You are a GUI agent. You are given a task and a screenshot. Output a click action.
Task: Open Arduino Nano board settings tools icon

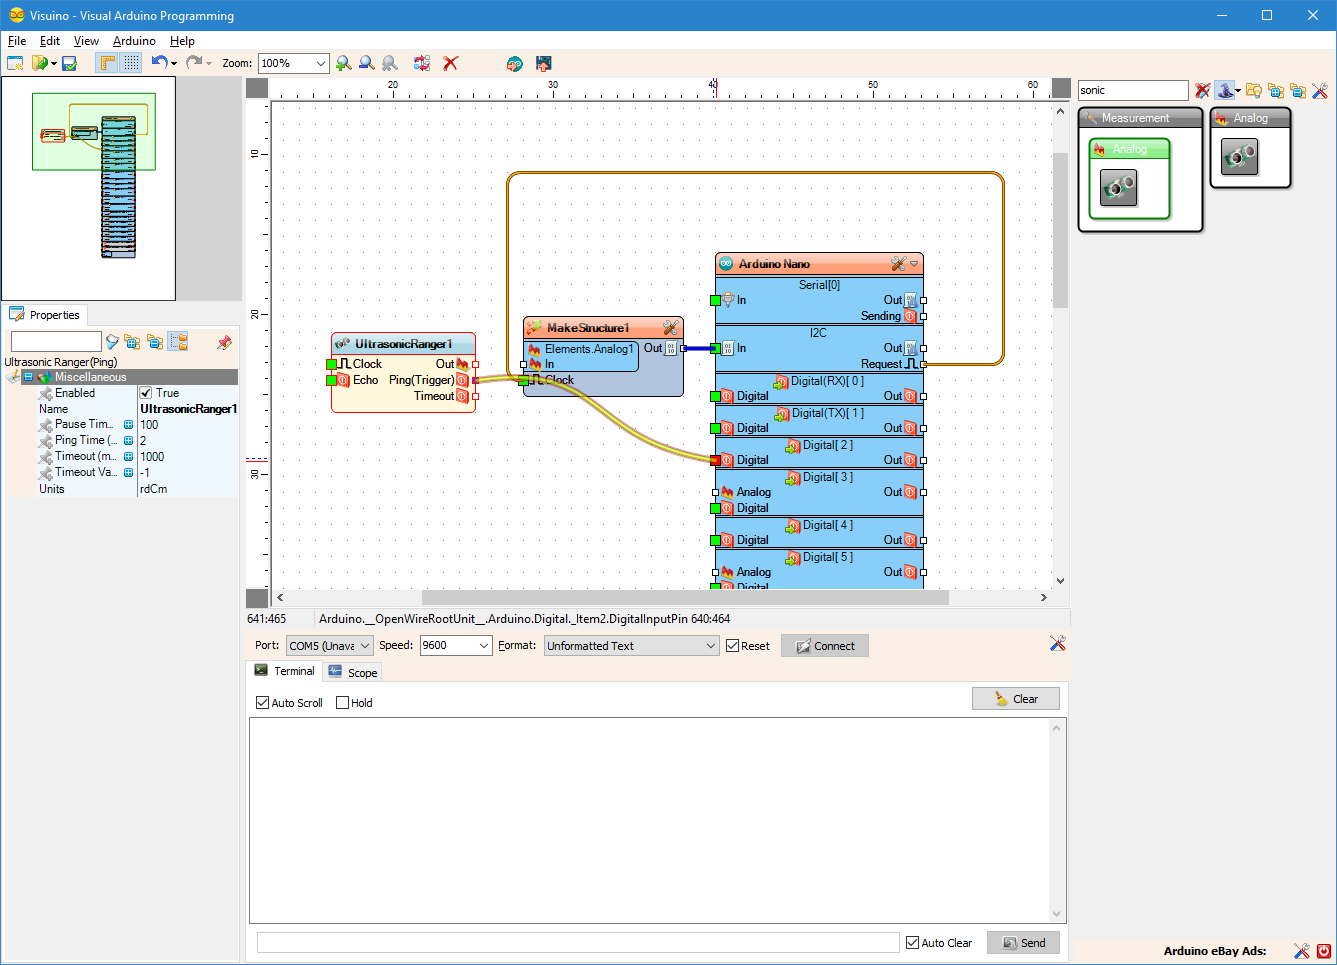pos(898,264)
